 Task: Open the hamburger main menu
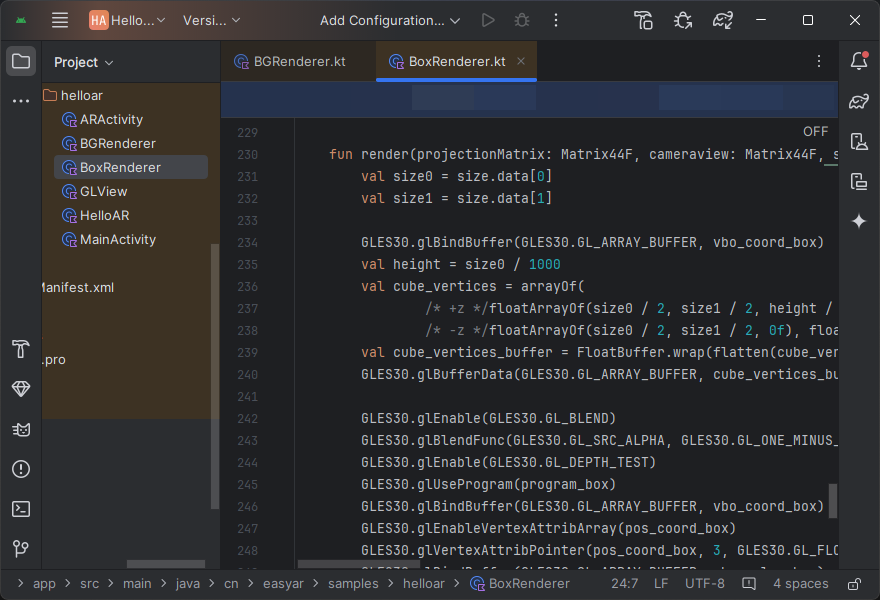tap(60, 20)
